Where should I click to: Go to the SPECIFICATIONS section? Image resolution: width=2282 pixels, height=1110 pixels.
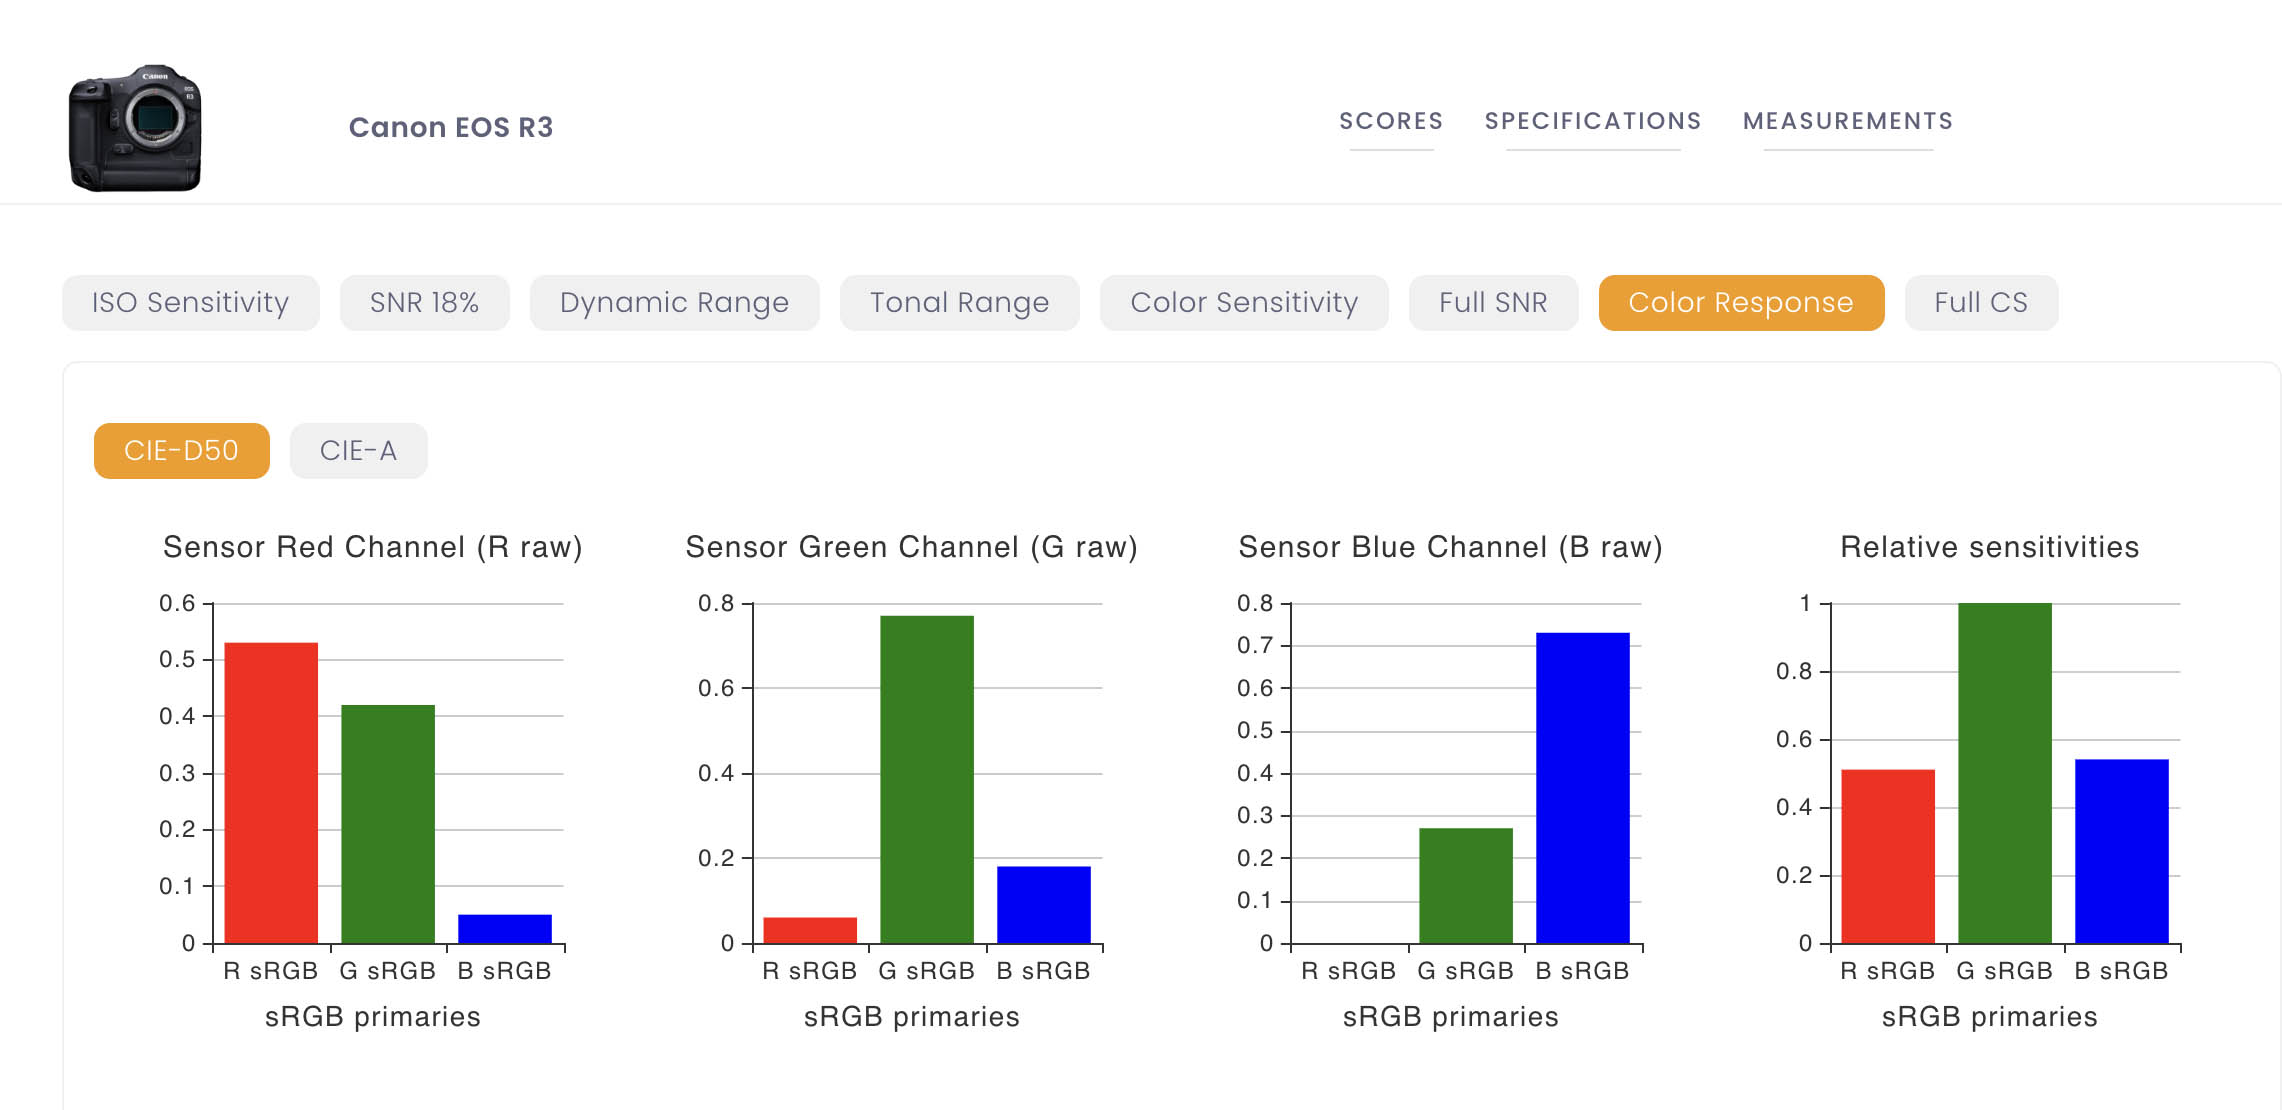(x=1593, y=121)
